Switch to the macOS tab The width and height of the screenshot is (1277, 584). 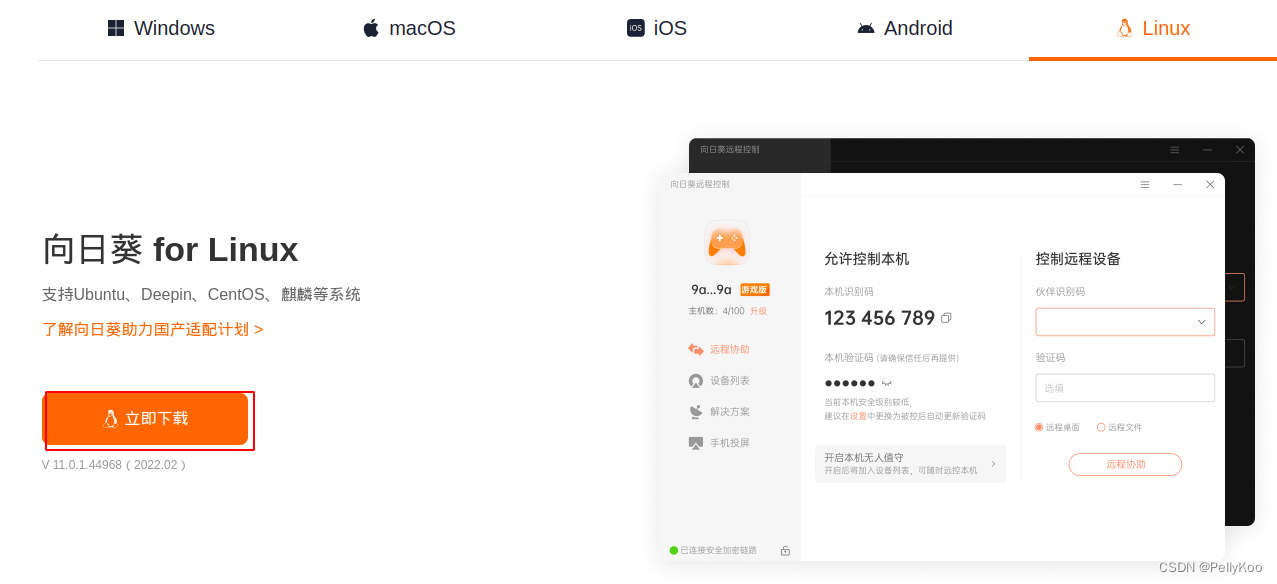409,28
